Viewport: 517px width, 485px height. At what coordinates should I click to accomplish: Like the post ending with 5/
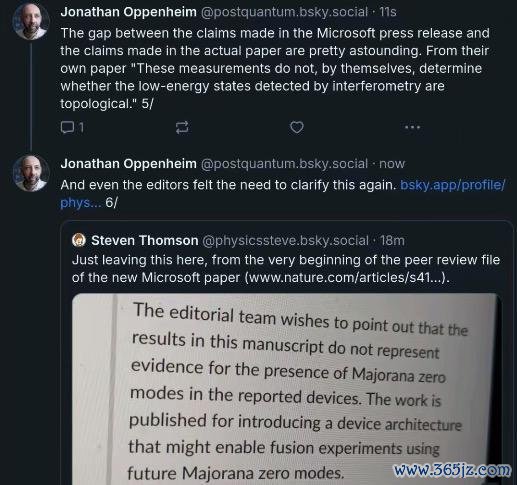click(297, 127)
